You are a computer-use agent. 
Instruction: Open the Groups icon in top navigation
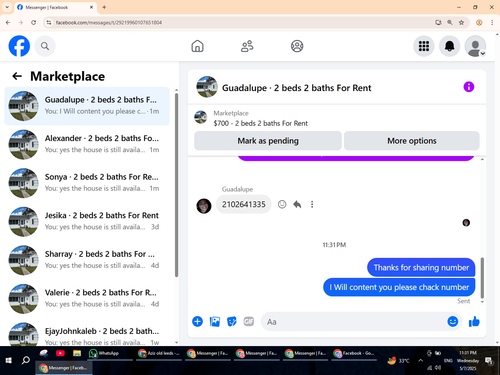coord(297,46)
